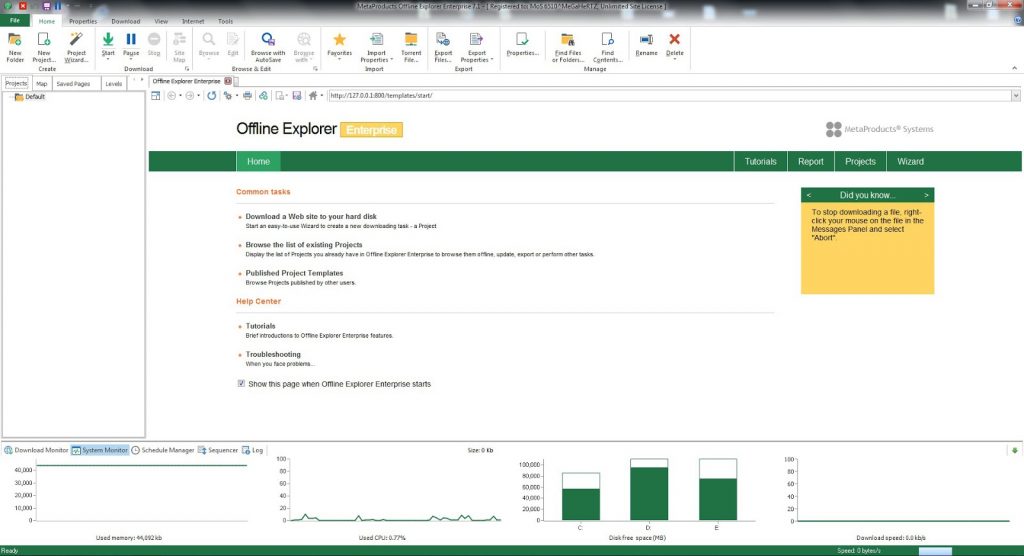Click the Rename icon in Manage group

point(646,39)
